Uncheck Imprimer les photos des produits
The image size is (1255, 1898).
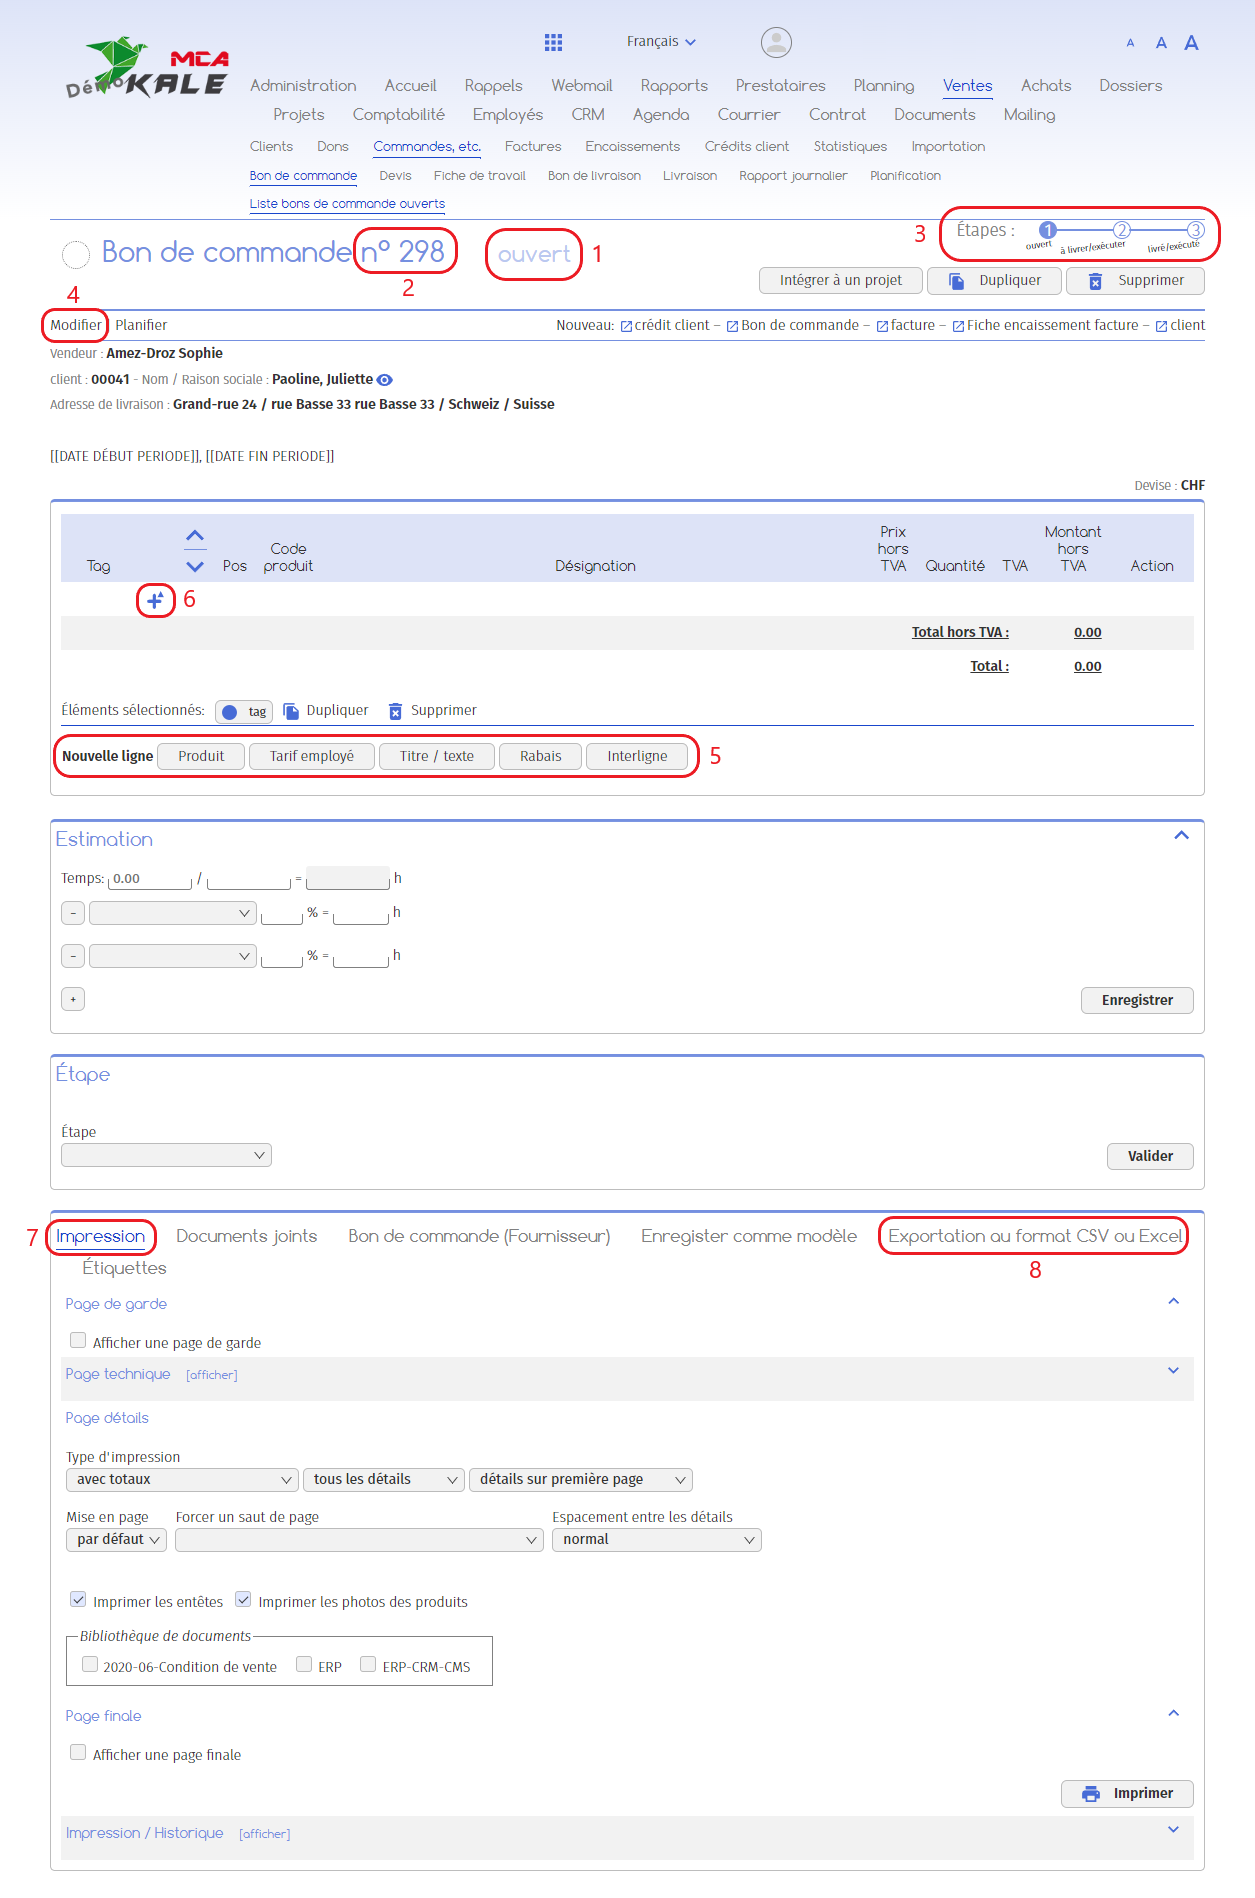click(243, 1600)
